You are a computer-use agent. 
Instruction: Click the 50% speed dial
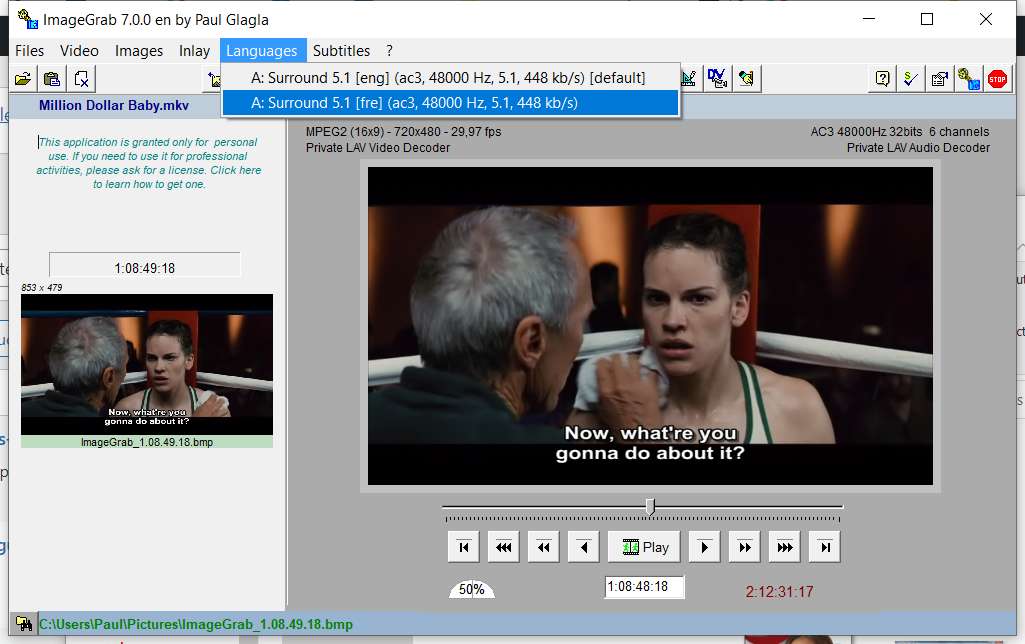[471, 588]
